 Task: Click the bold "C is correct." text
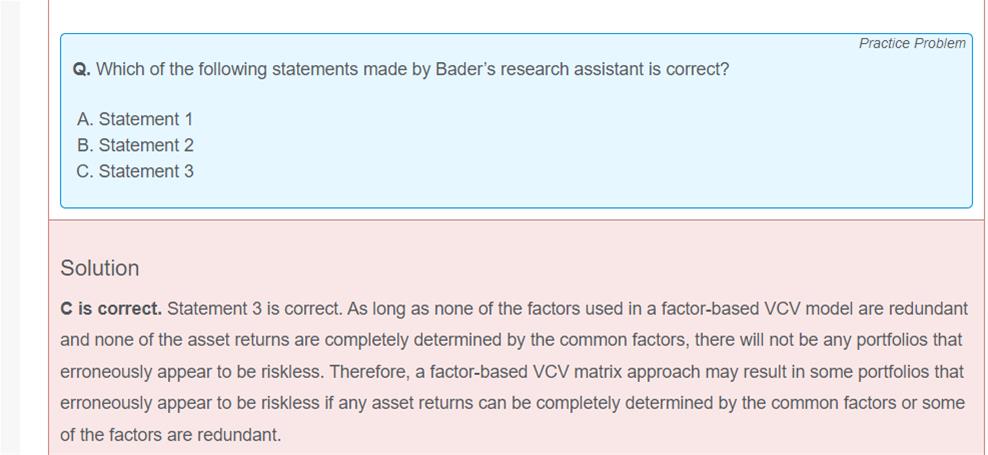click(x=111, y=308)
